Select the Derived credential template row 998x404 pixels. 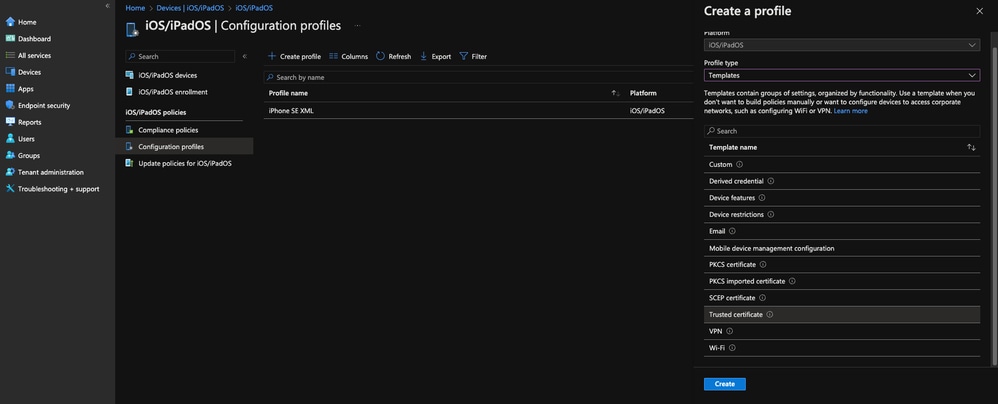[x=841, y=181]
